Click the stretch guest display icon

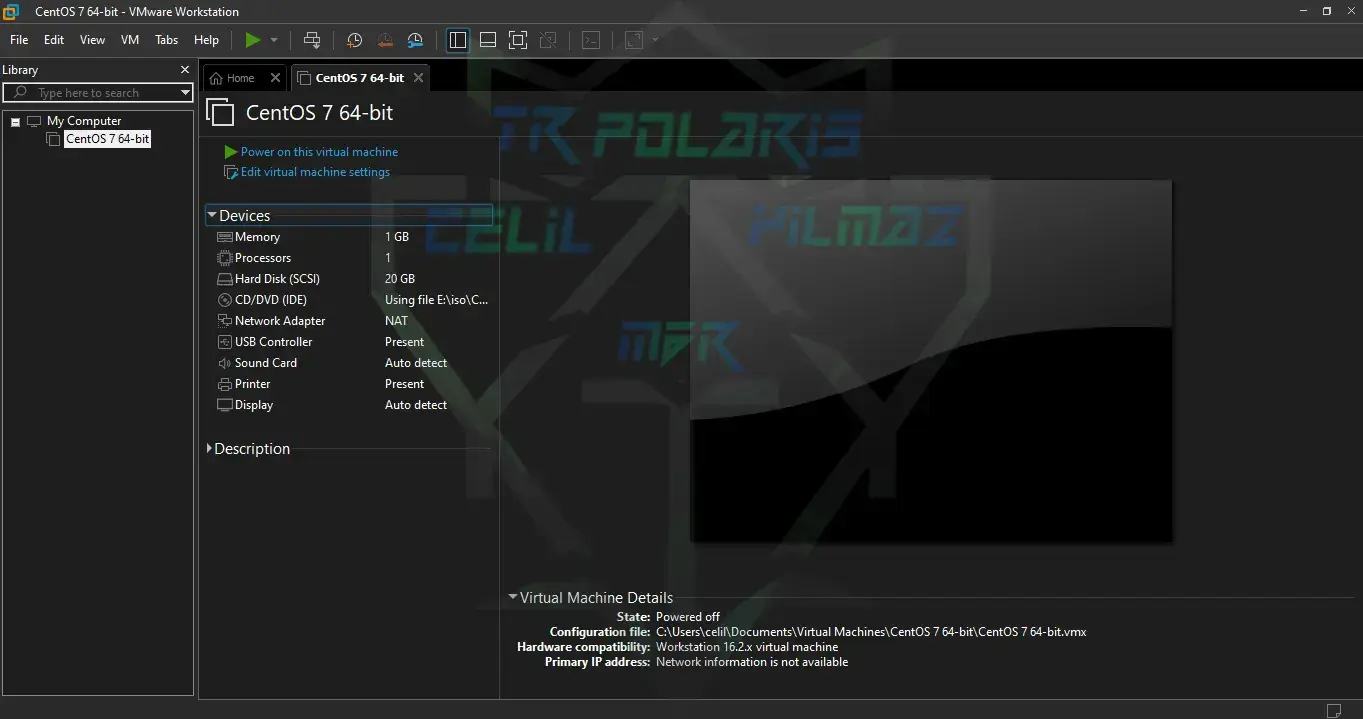tap(634, 40)
